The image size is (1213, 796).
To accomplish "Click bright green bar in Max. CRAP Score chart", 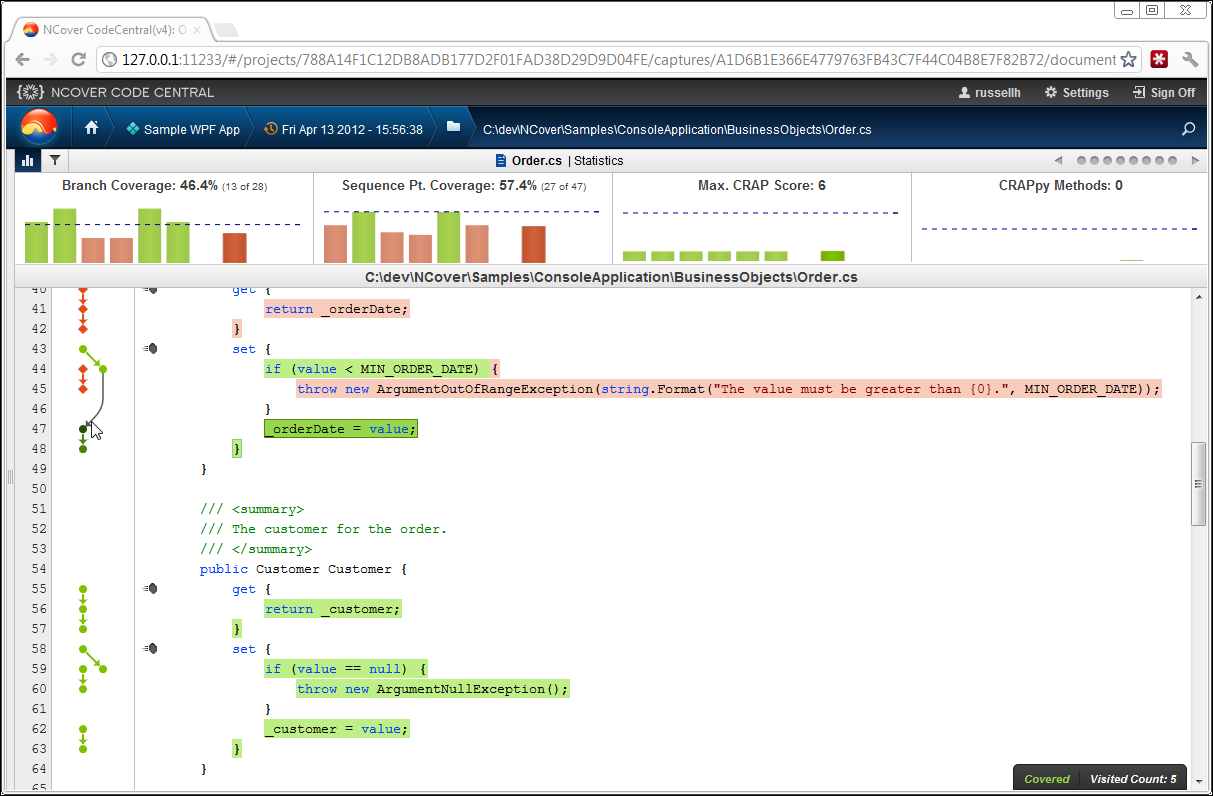I will [832, 256].
